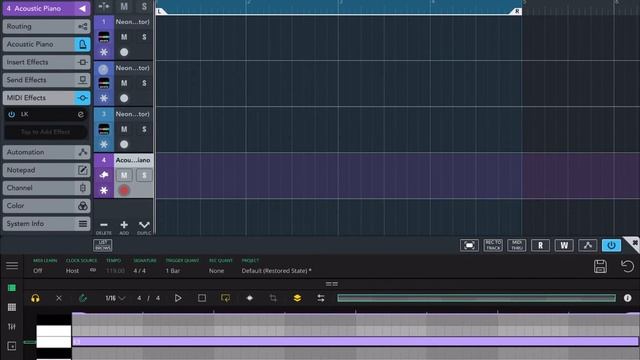Open the LK hamburger menu
Viewport: 640px width, 360px height.
click(12, 266)
